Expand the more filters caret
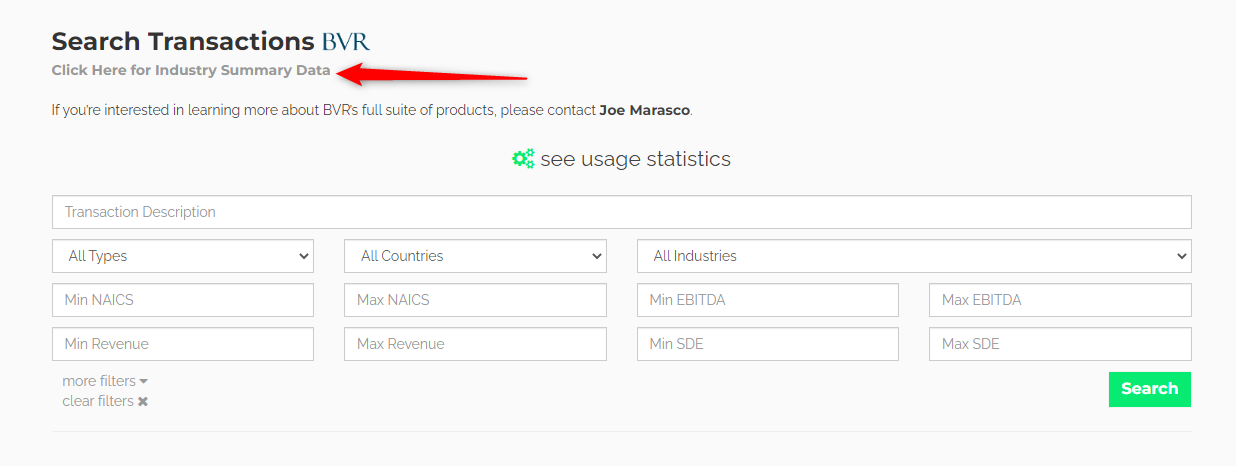Viewport: 1236px width, 466px height. (x=144, y=382)
